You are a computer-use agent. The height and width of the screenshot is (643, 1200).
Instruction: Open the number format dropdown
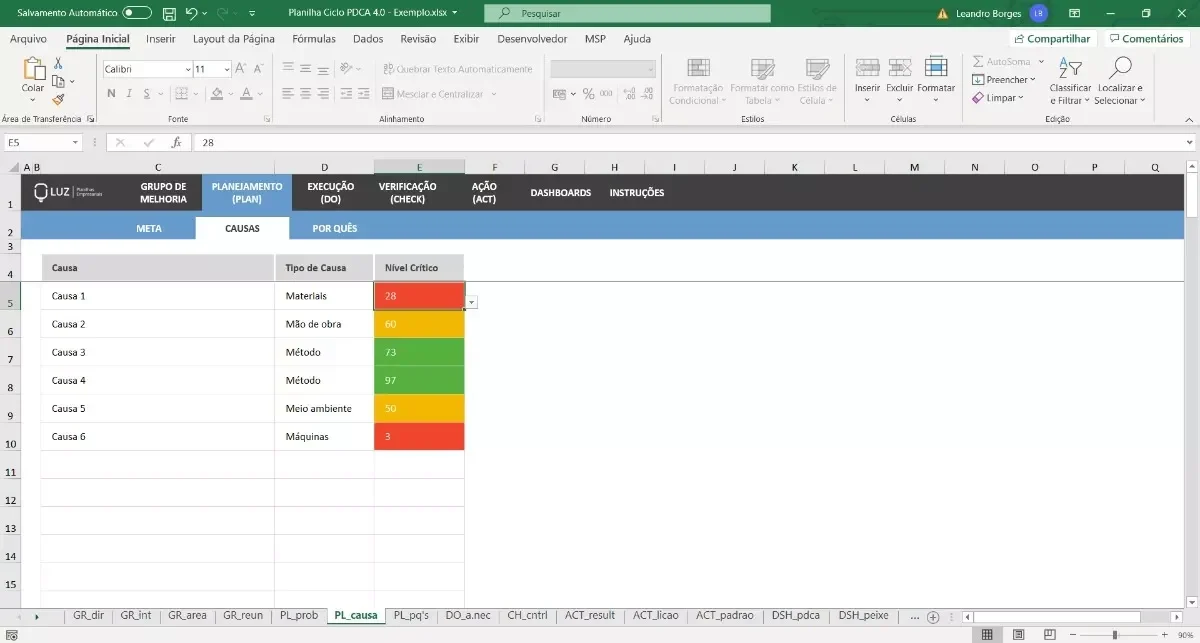tap(651, 69)
